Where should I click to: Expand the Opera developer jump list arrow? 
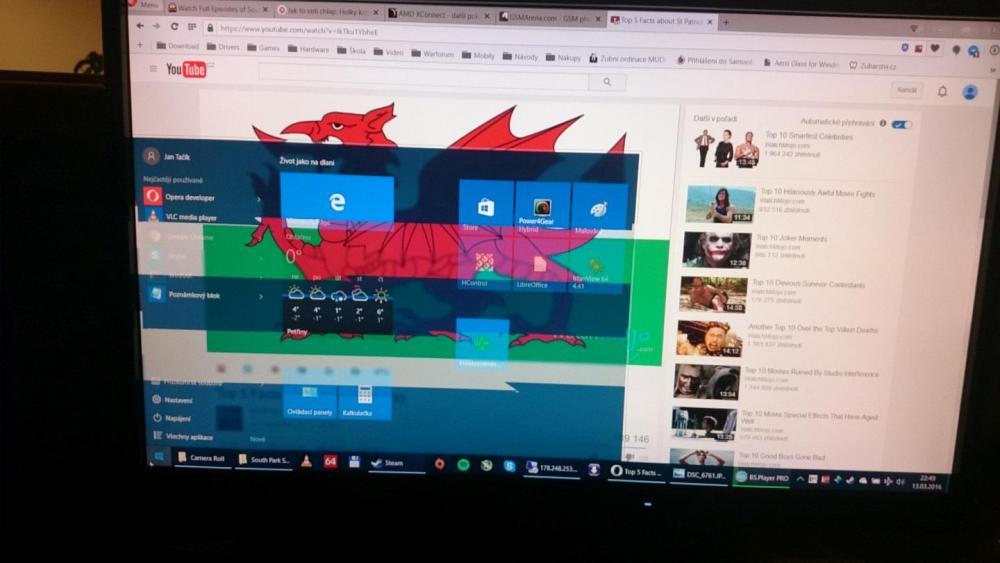tap(258, 199)
